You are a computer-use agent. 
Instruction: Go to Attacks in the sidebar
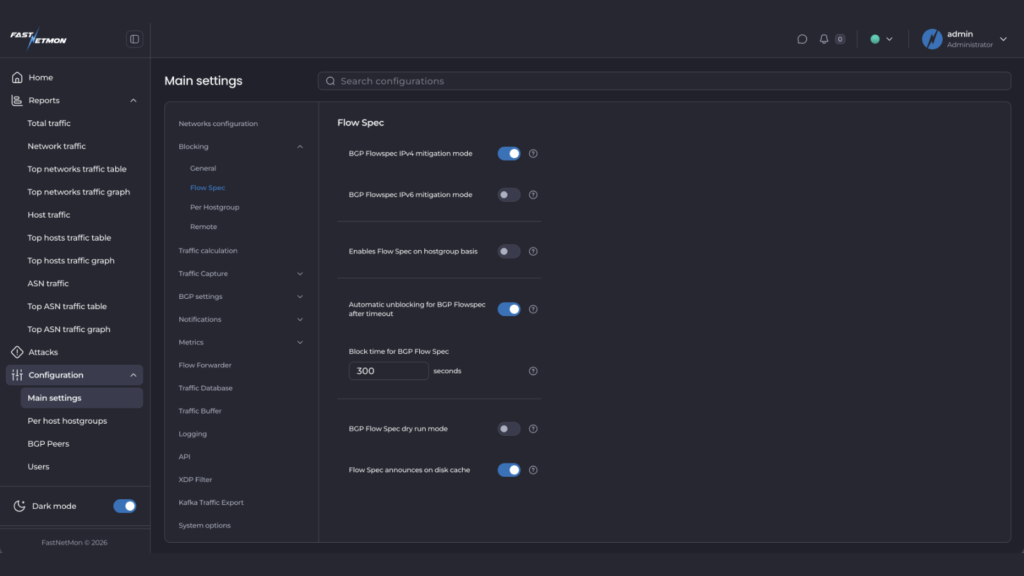click(43, 352)
